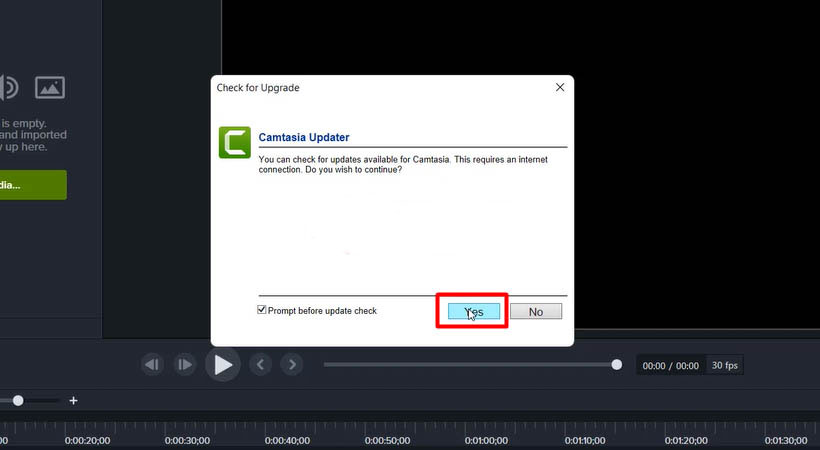Click the 00:00 / 00:00 timecode display

670,366
